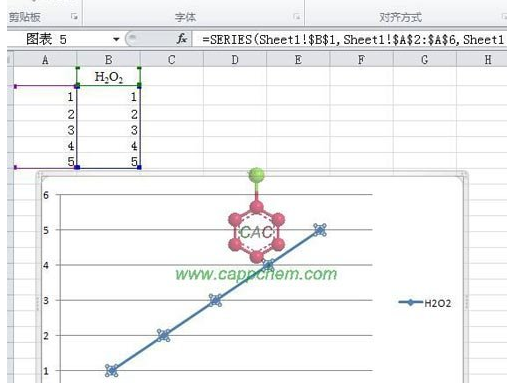
Task: Select data point at value 5 on chart
Action: 320,230
